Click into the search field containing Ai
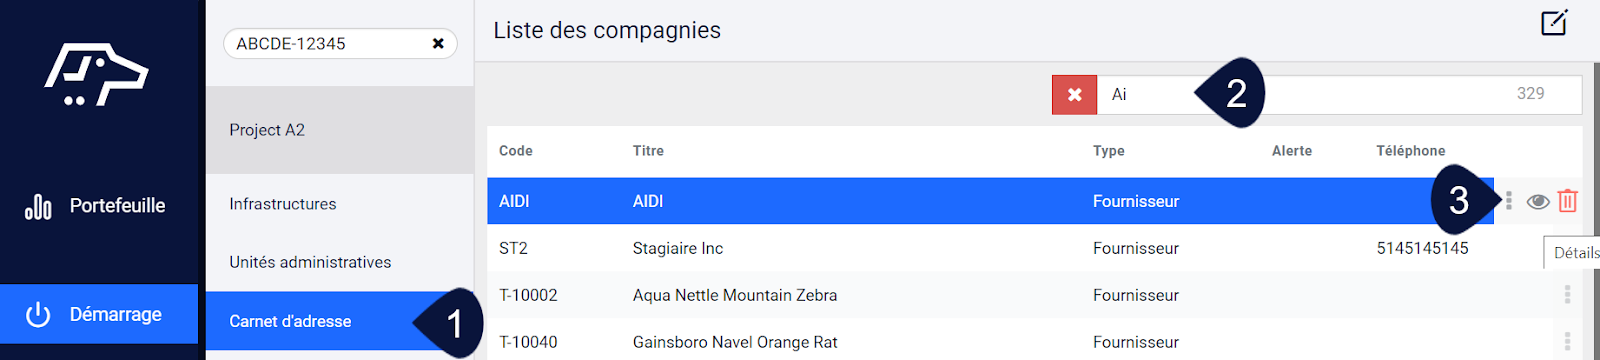 tap(1339, 94)
